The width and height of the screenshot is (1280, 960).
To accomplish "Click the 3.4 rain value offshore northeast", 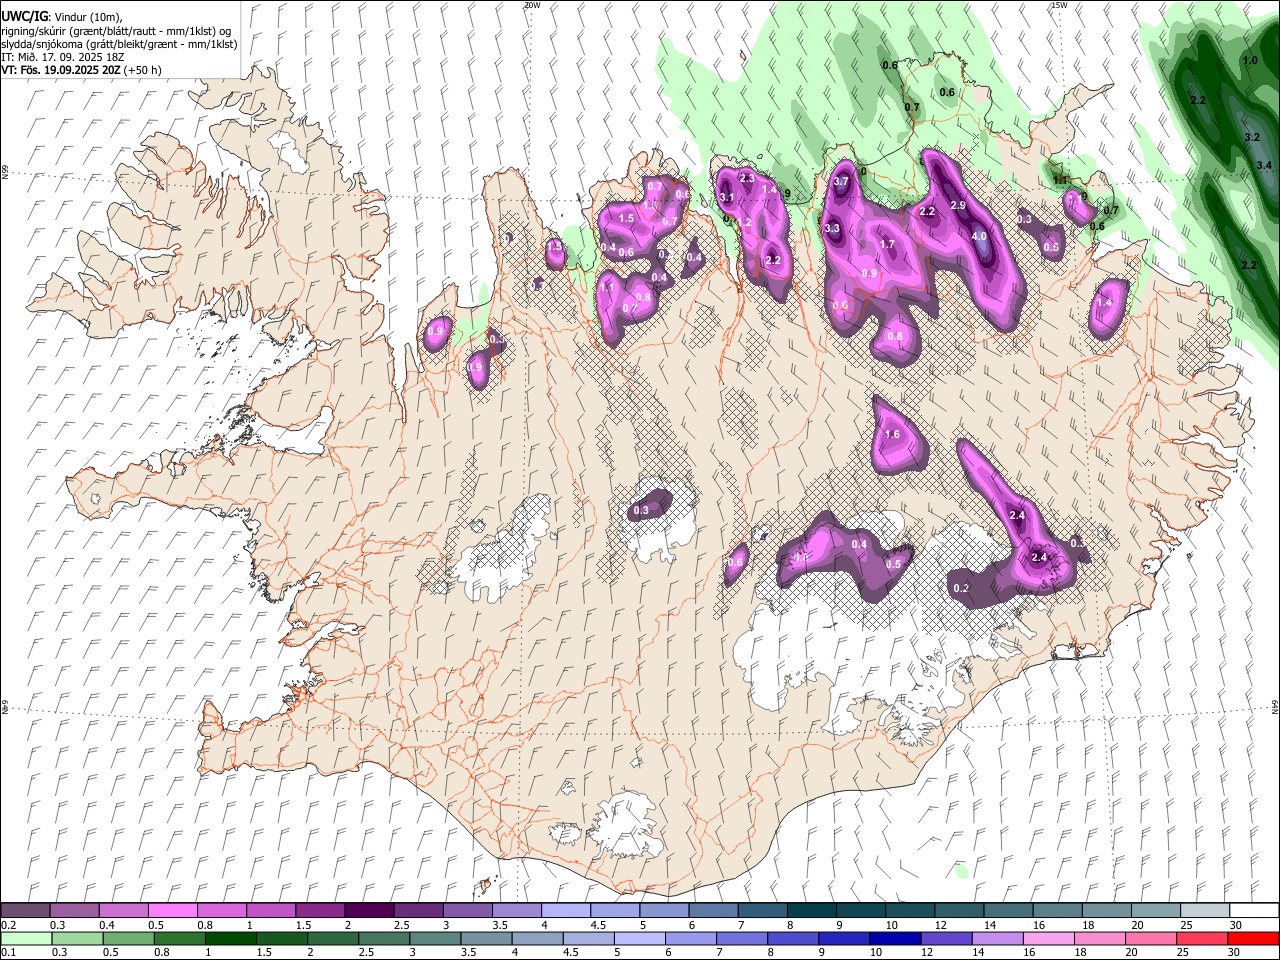I will pyautogui.click(x=1264, y=165).
